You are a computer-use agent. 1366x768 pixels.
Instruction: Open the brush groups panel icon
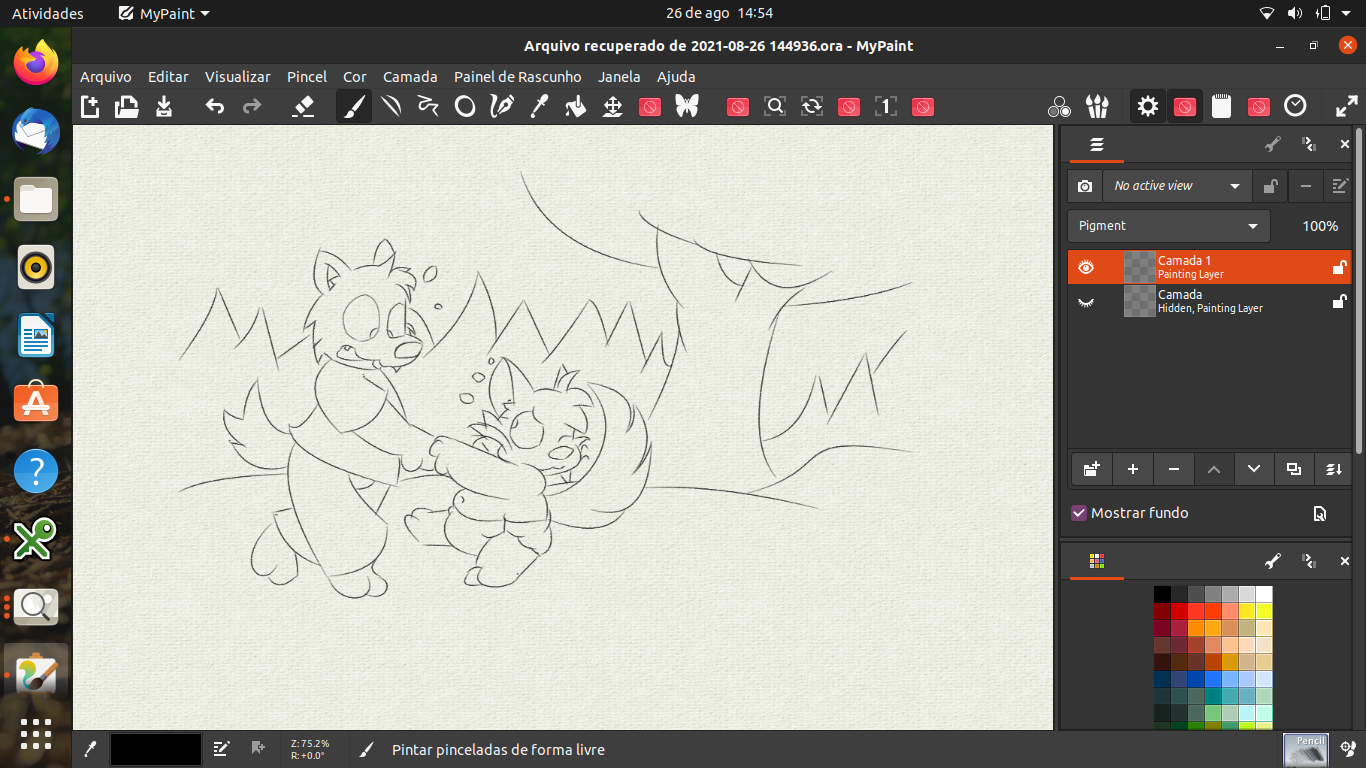1098,106
